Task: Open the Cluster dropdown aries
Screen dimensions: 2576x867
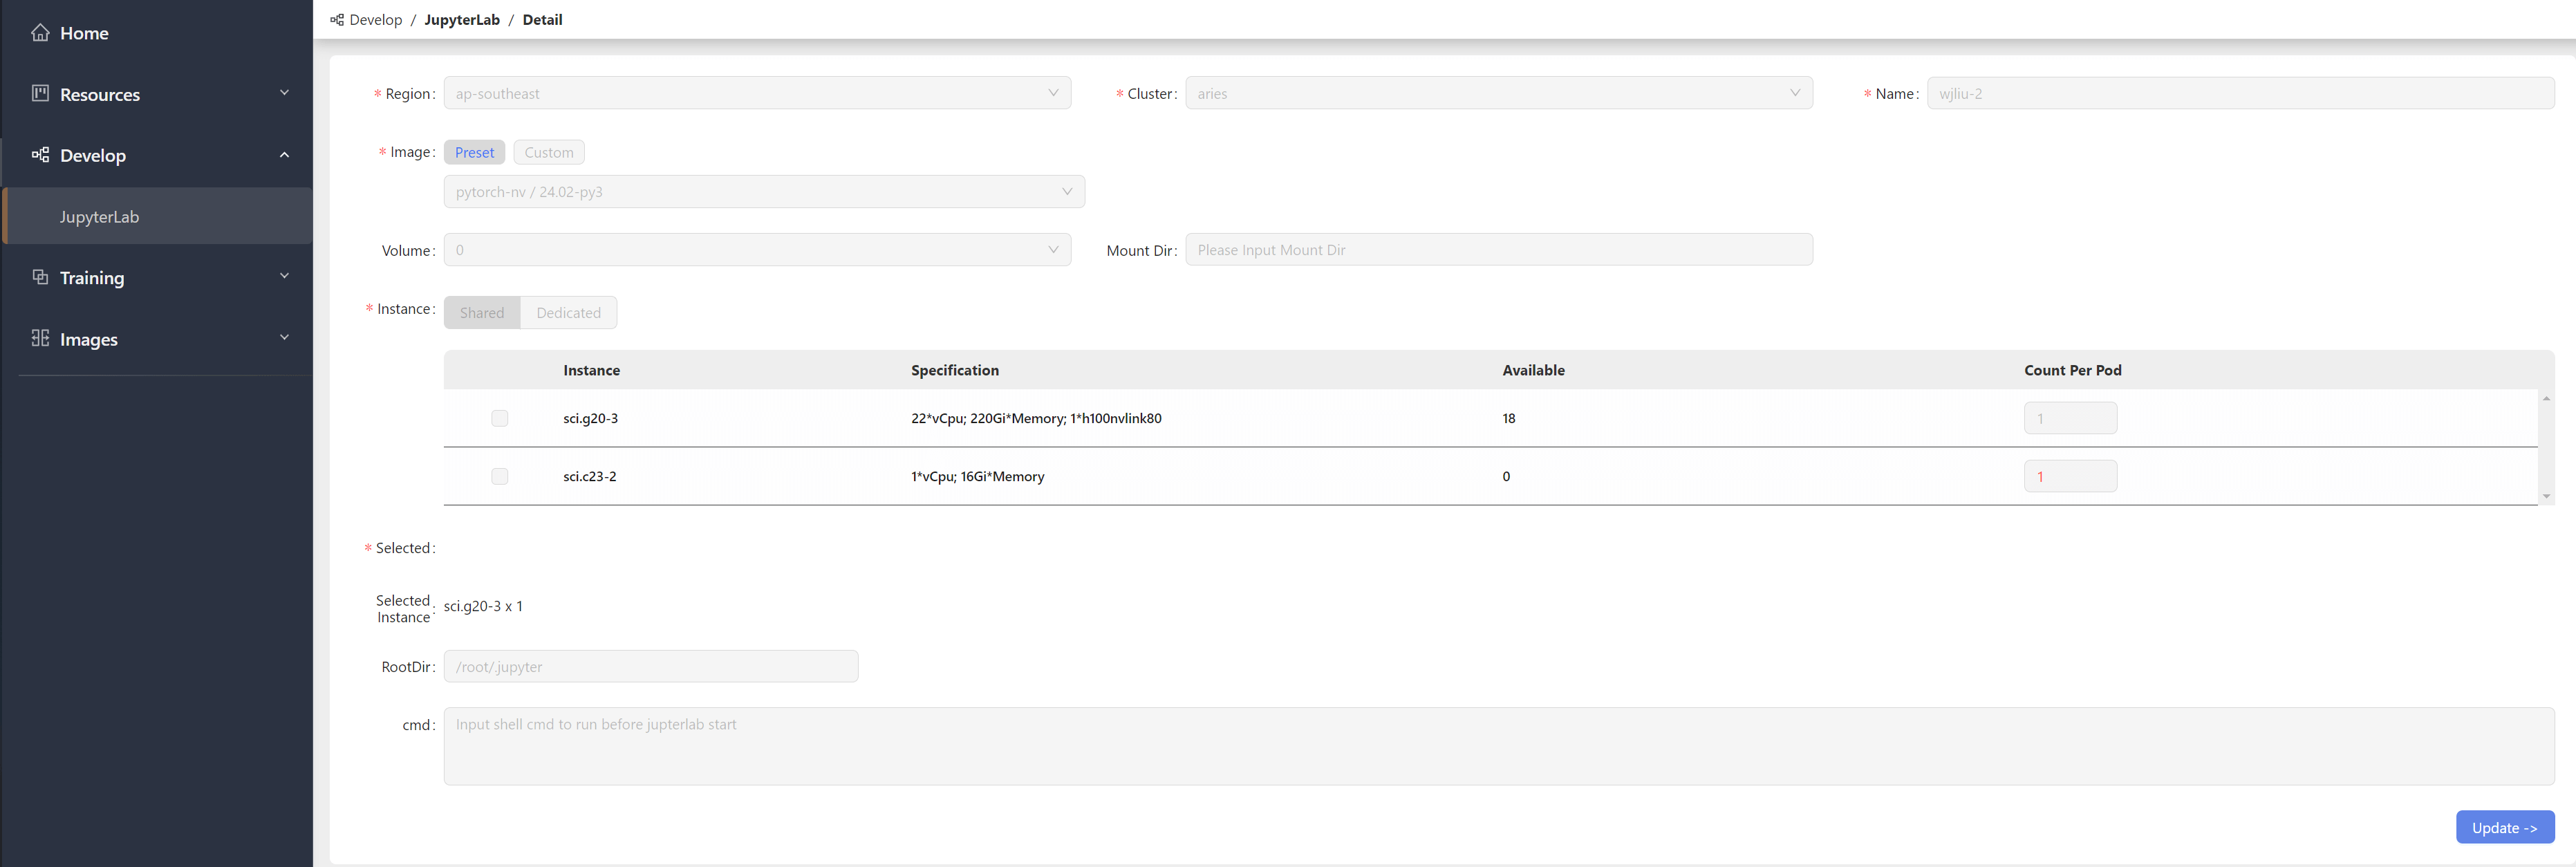Action: pyautogui.click(x=1499, y=93)
